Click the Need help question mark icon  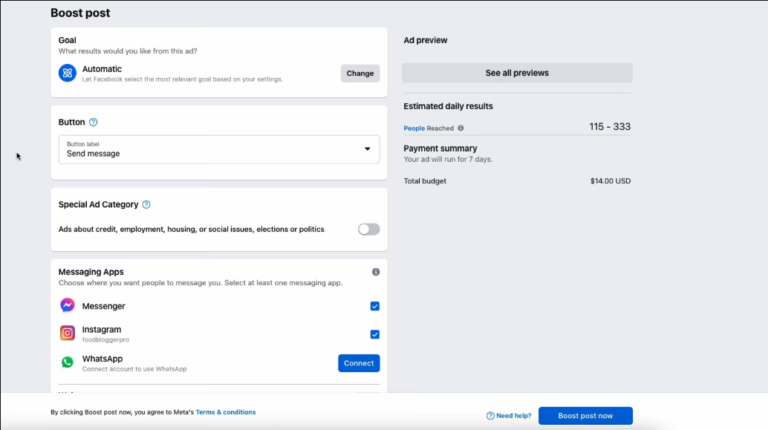point(490,416)
